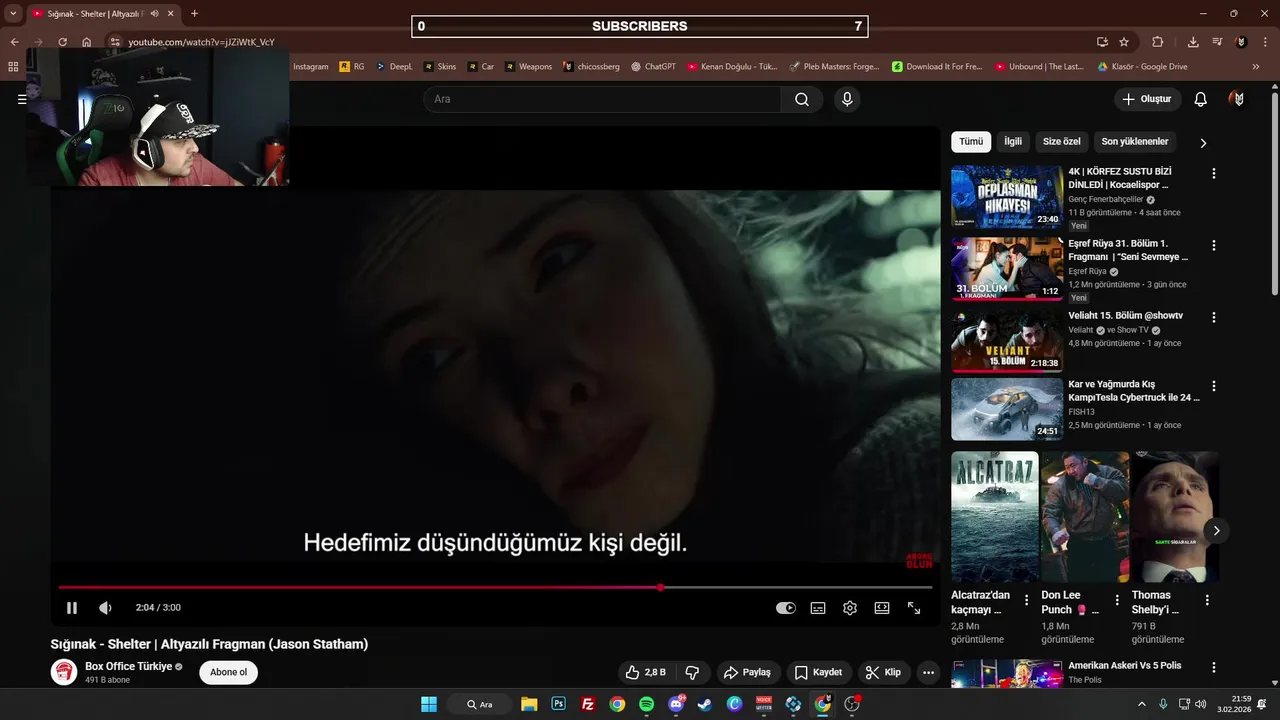The height and width of the screenshot is (720, 1280).
Task: Click the Klip scissors button
Action: [x=883, y=672]
